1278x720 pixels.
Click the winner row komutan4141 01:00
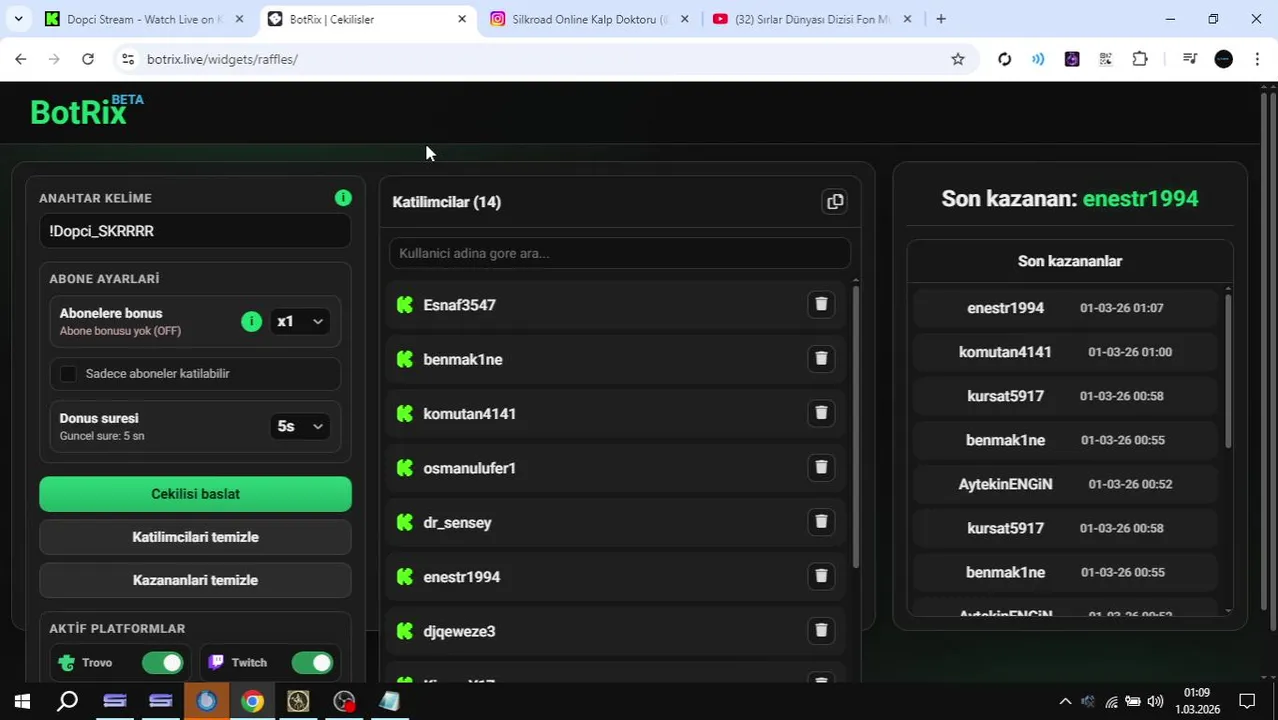point(1065,352)
